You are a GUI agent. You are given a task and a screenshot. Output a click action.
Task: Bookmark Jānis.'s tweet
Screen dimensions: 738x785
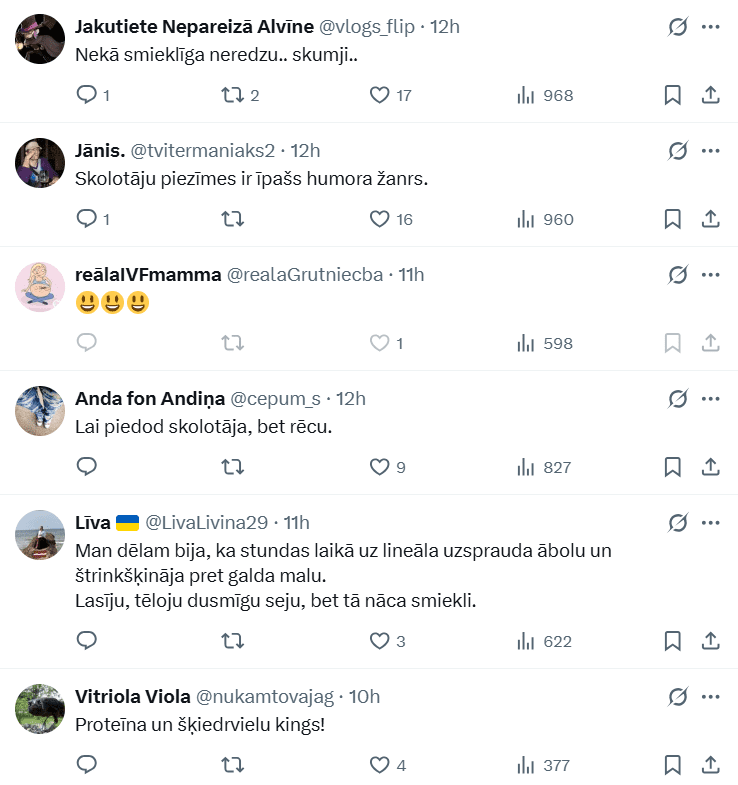click(673, 219)
